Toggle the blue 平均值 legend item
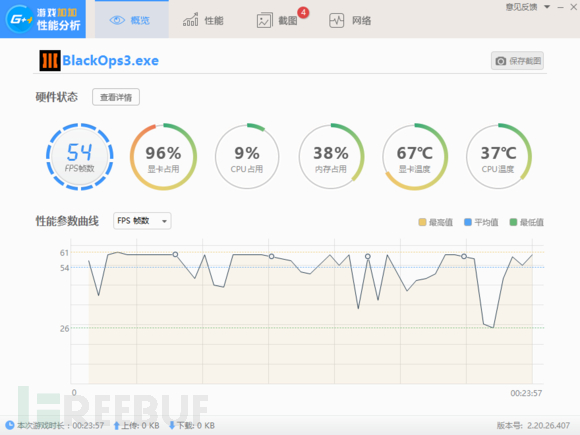The width and height of the screenshot is (580, 435). [481, 222]
